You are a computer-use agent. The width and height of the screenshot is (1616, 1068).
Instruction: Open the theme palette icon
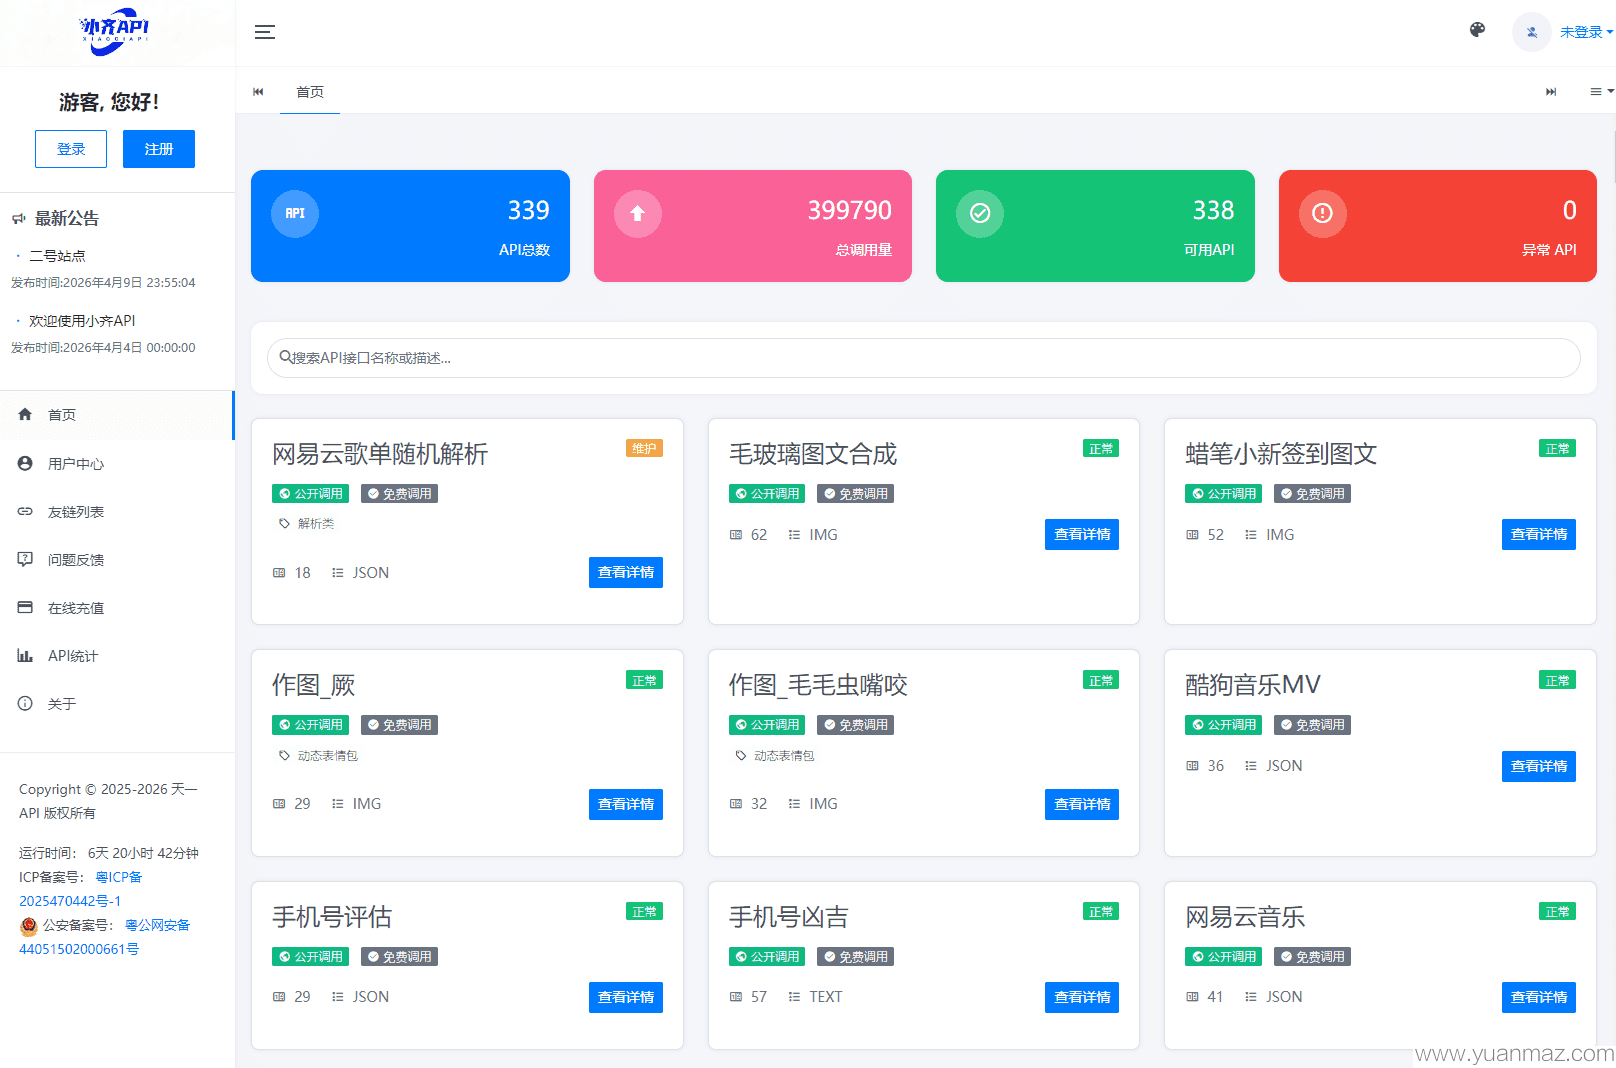[x=1477, y=30]
